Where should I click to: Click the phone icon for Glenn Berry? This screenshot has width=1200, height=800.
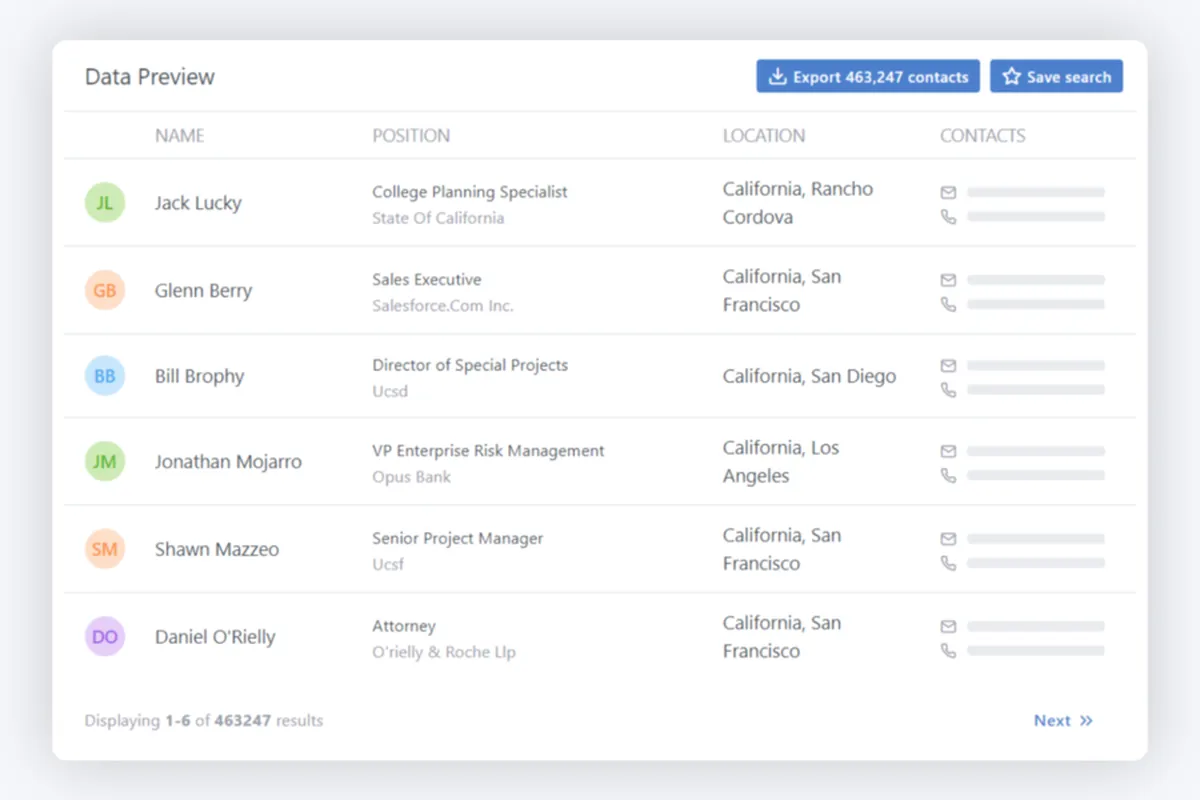[948, 305]
